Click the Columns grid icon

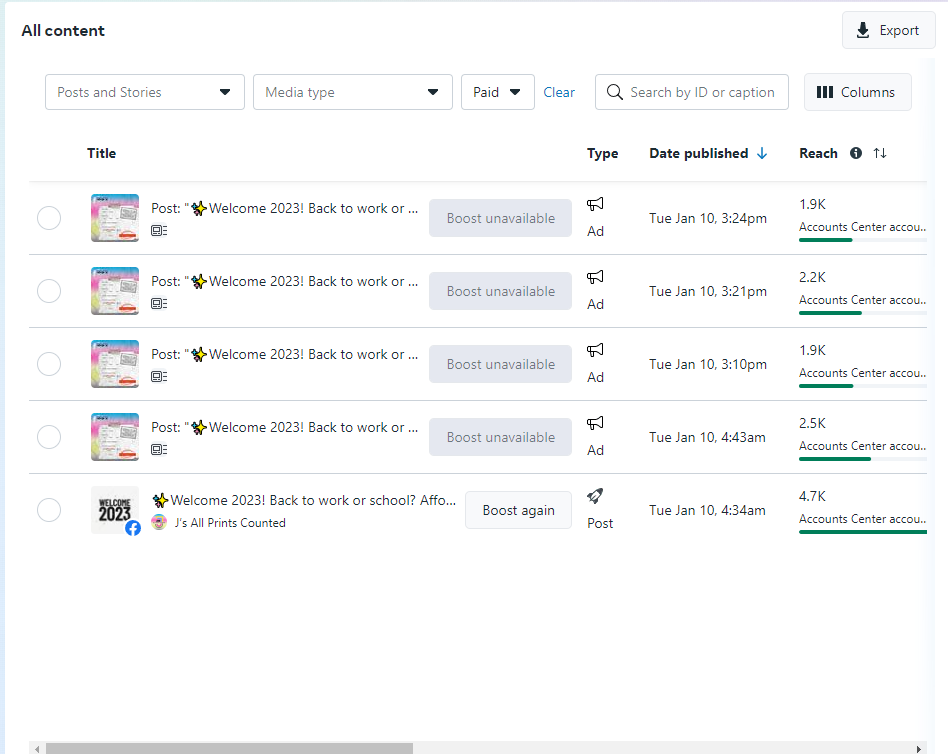click(x=825, y=92)
